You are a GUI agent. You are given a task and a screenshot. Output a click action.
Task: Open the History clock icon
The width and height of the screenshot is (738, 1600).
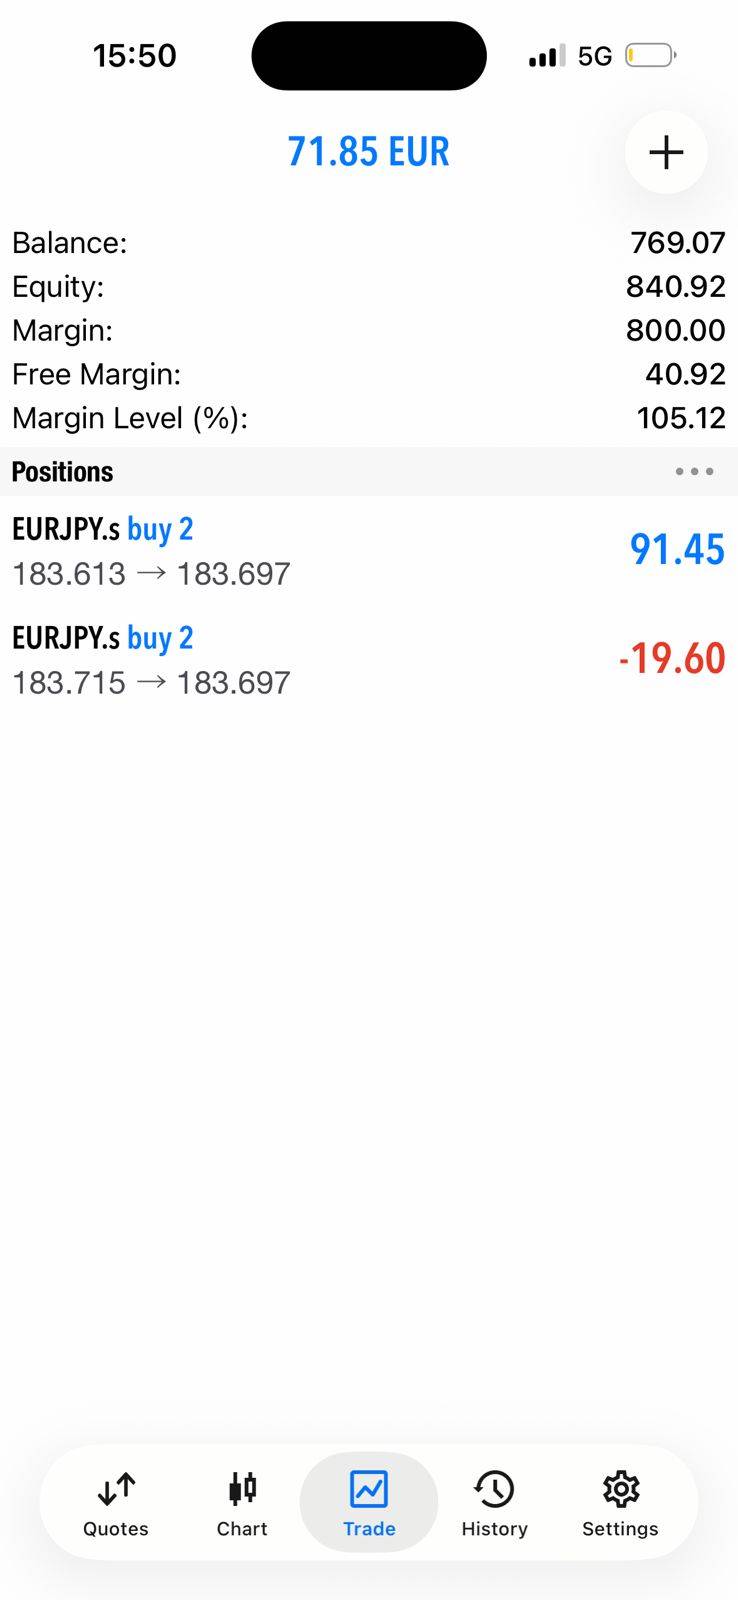point(494,1489)
